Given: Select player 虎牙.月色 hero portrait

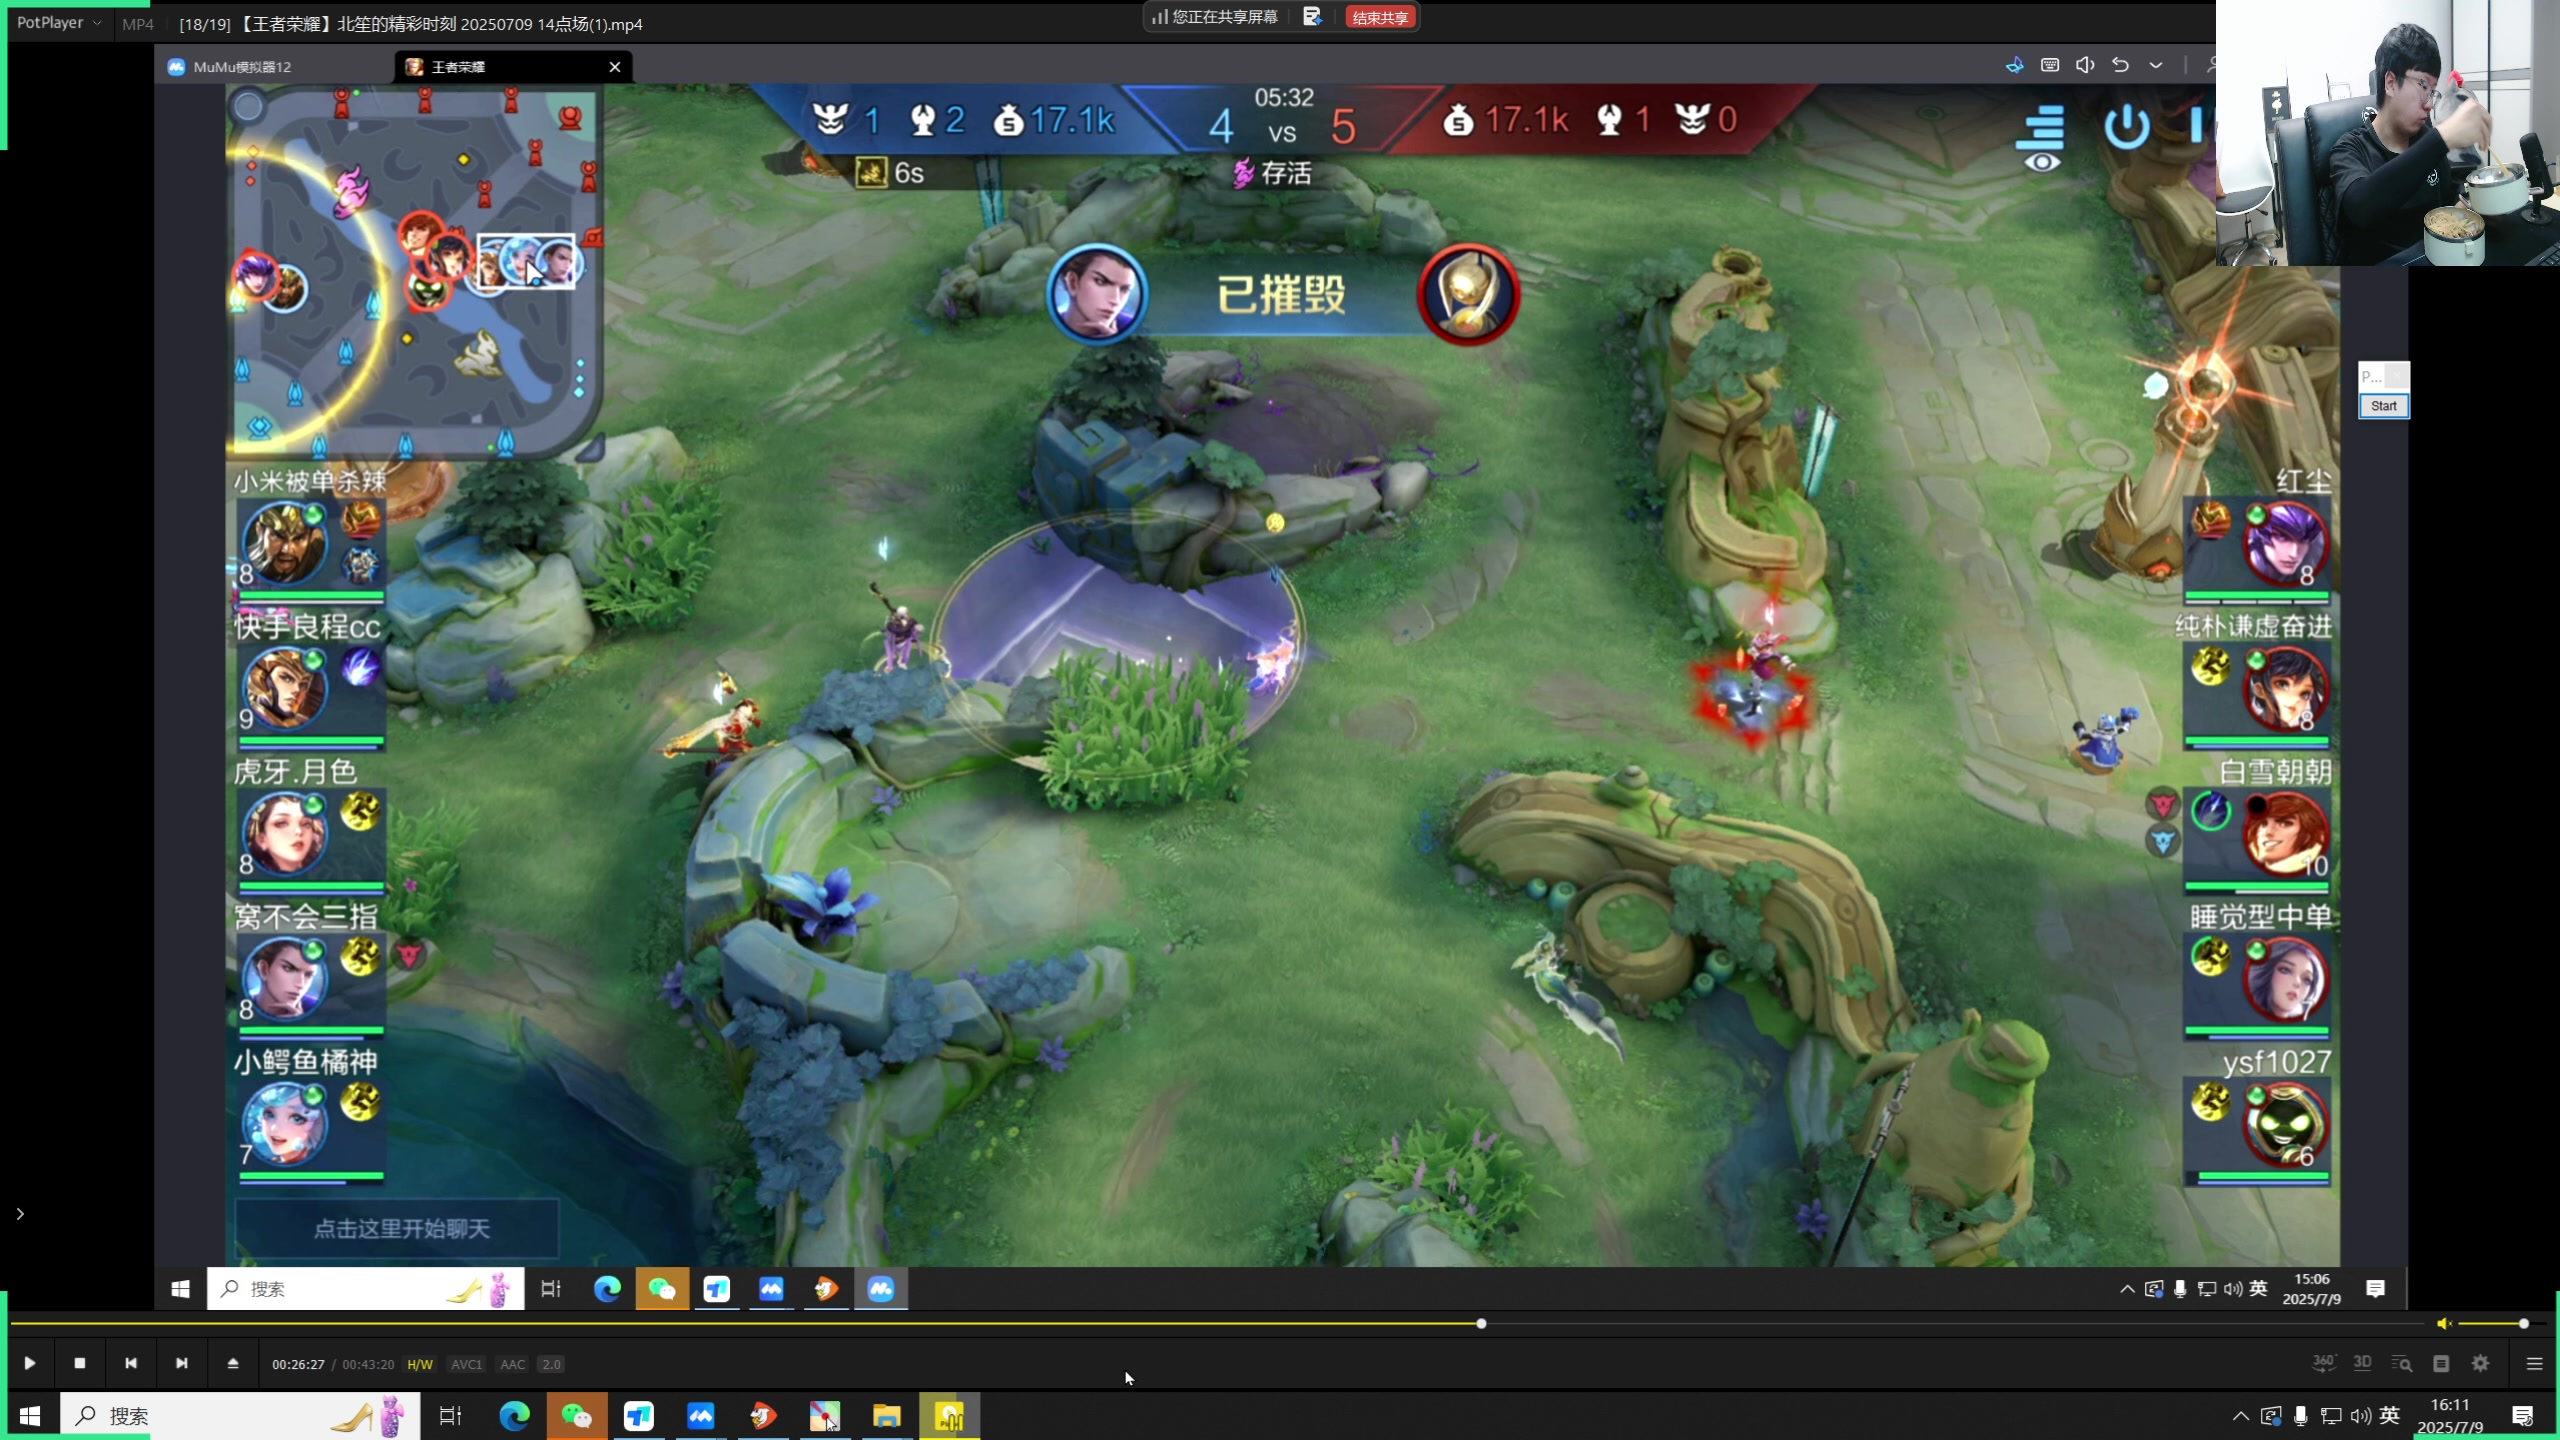Looking at the screenshot, I should (285, 833).
